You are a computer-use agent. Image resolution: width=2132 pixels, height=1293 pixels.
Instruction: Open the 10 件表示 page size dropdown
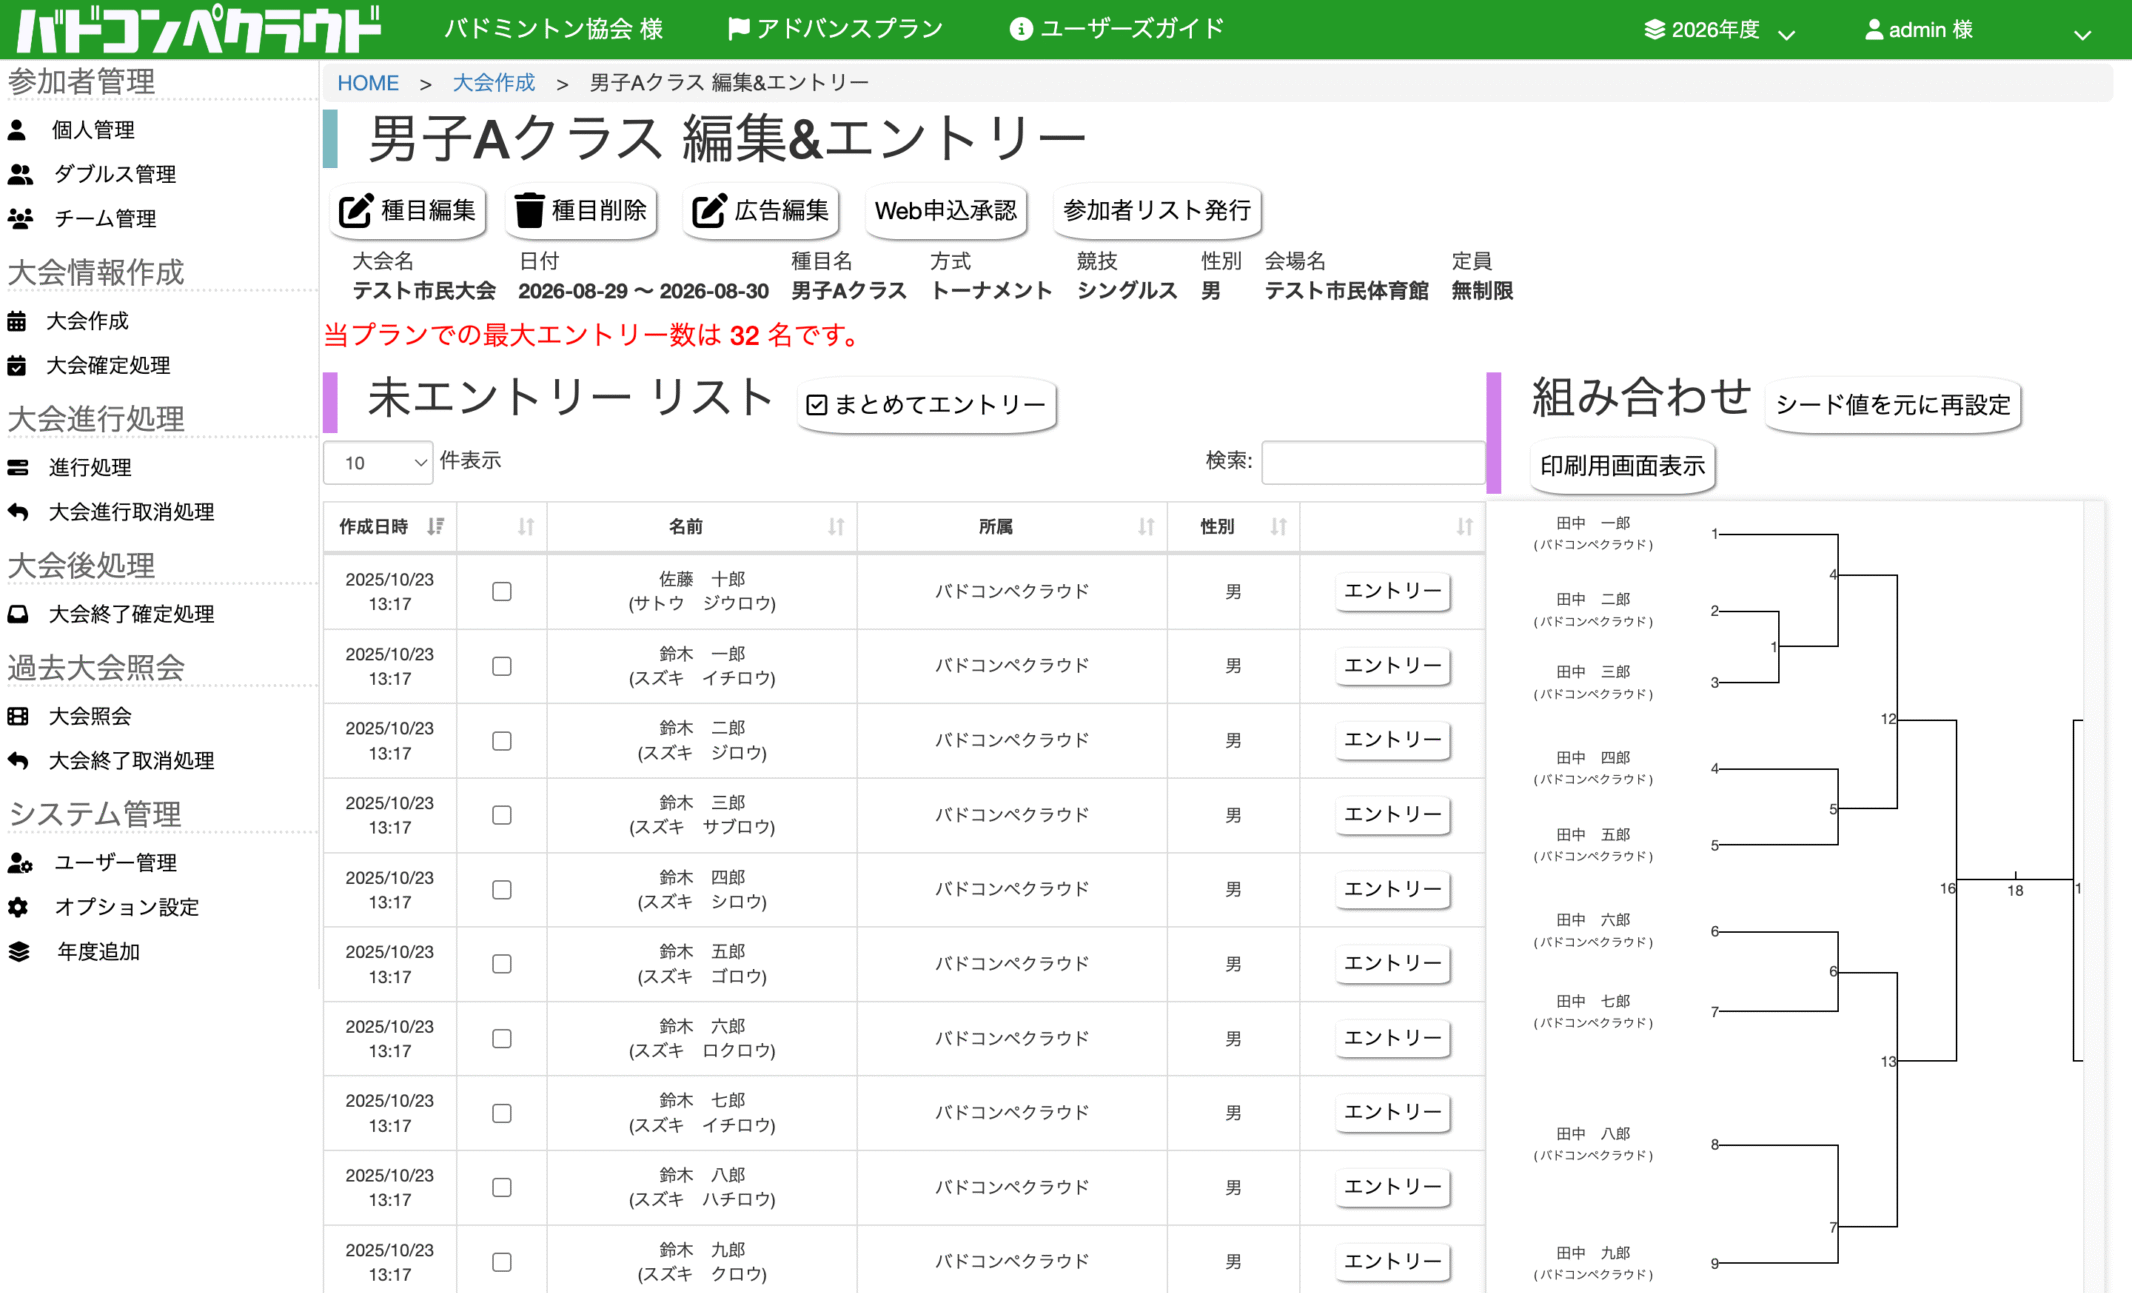(378, 463)
